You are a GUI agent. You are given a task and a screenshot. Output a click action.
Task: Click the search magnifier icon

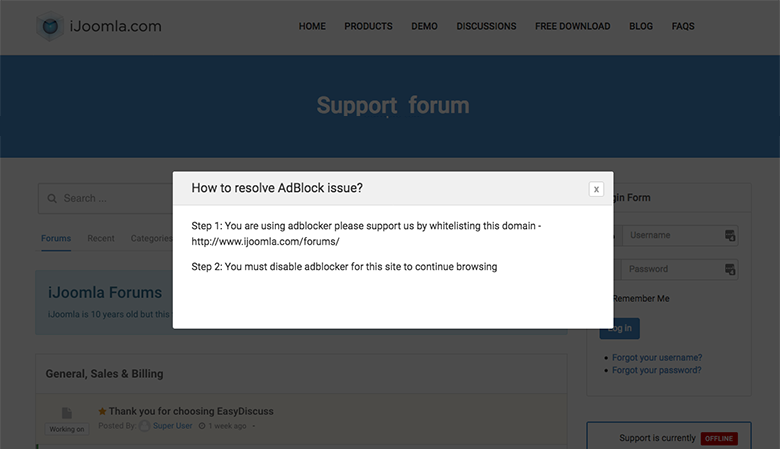coord(51,198)
